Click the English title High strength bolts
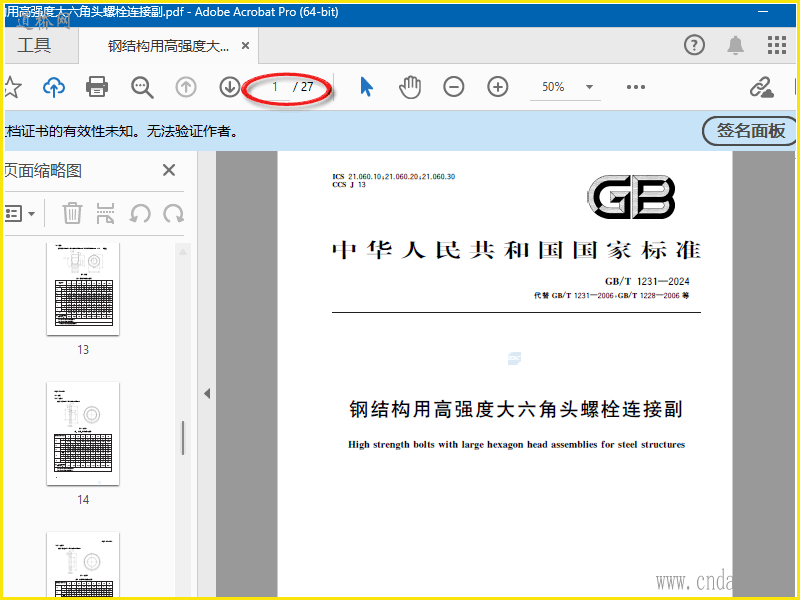This screenshot has height=600, width=800. [x=516, y=444]
